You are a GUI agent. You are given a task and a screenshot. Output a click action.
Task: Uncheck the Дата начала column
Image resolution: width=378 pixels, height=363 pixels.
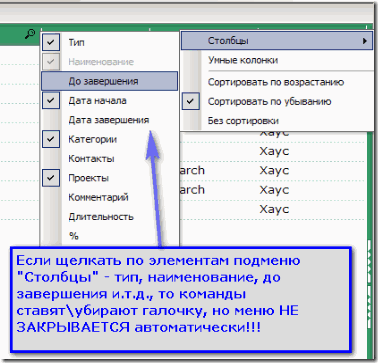[109, 100]
